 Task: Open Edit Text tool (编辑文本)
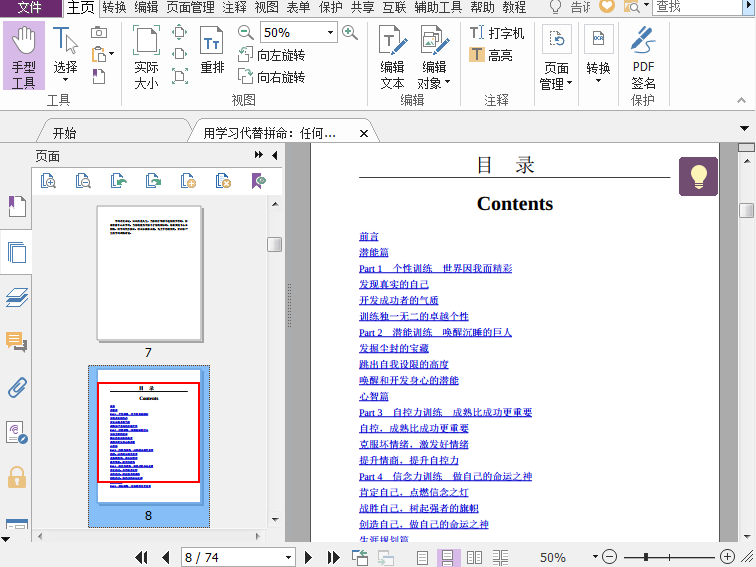click(392, 57)
